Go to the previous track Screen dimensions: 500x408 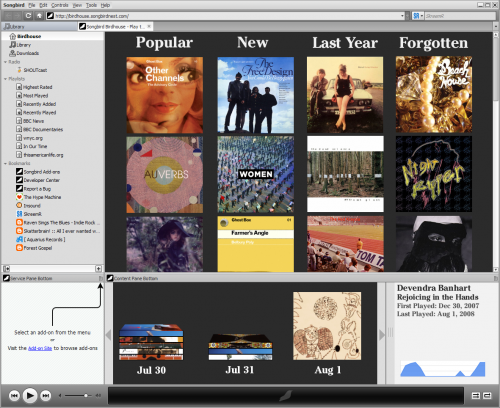click(x=14, y=396)
